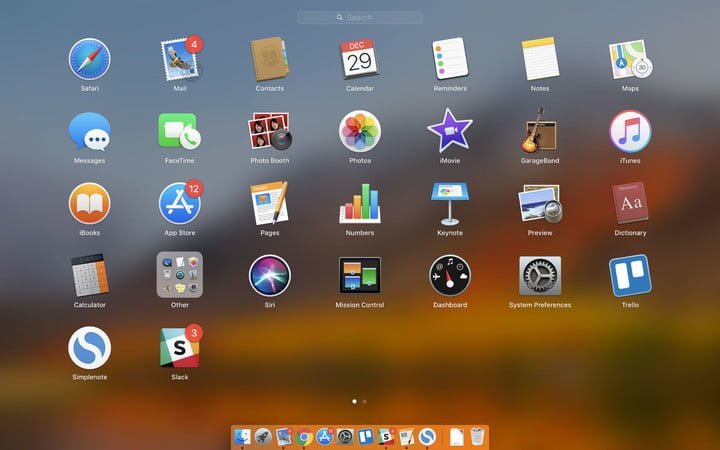
Task: Expand the Other apps folder
Action: click(180, 275)
